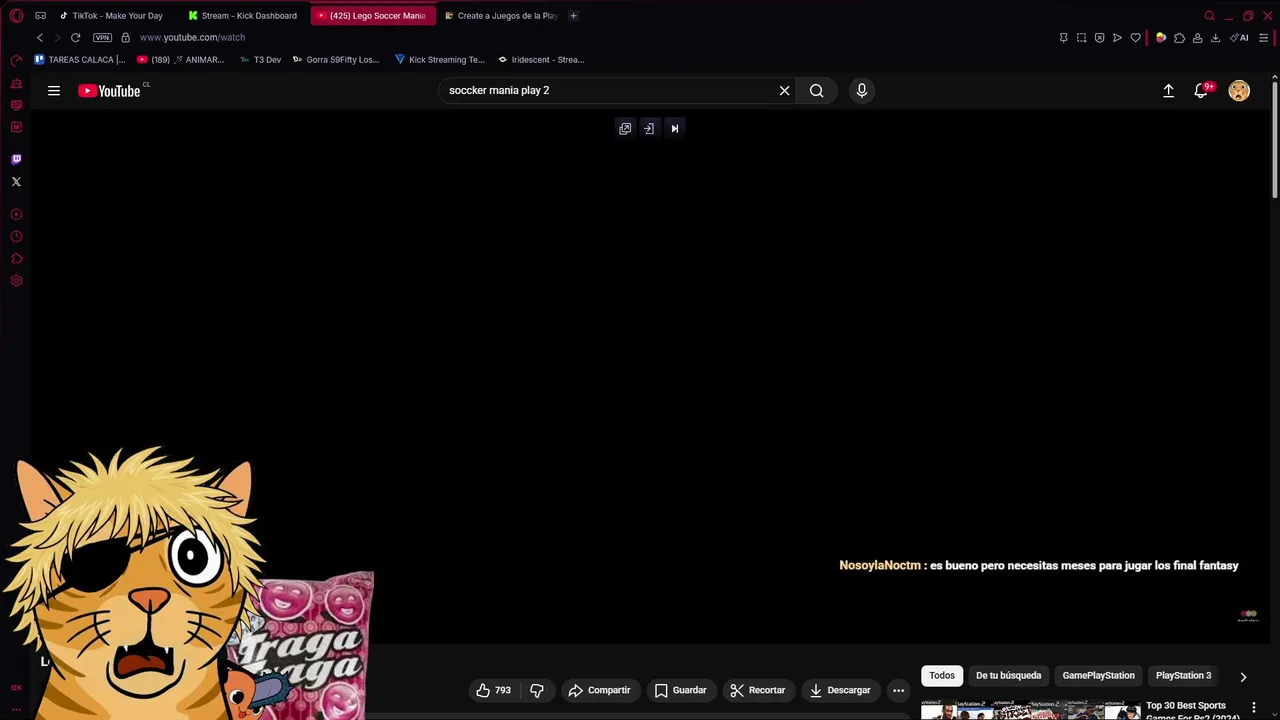This screenshot has width=1280, height=720.
Task: Start voice search with the microphone
Action: tap(862, 91)
